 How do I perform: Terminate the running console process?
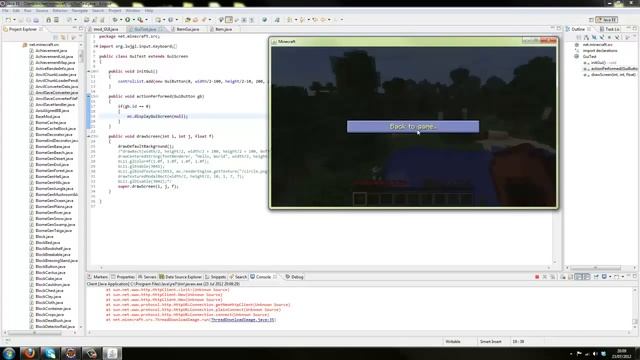[537, 277]
